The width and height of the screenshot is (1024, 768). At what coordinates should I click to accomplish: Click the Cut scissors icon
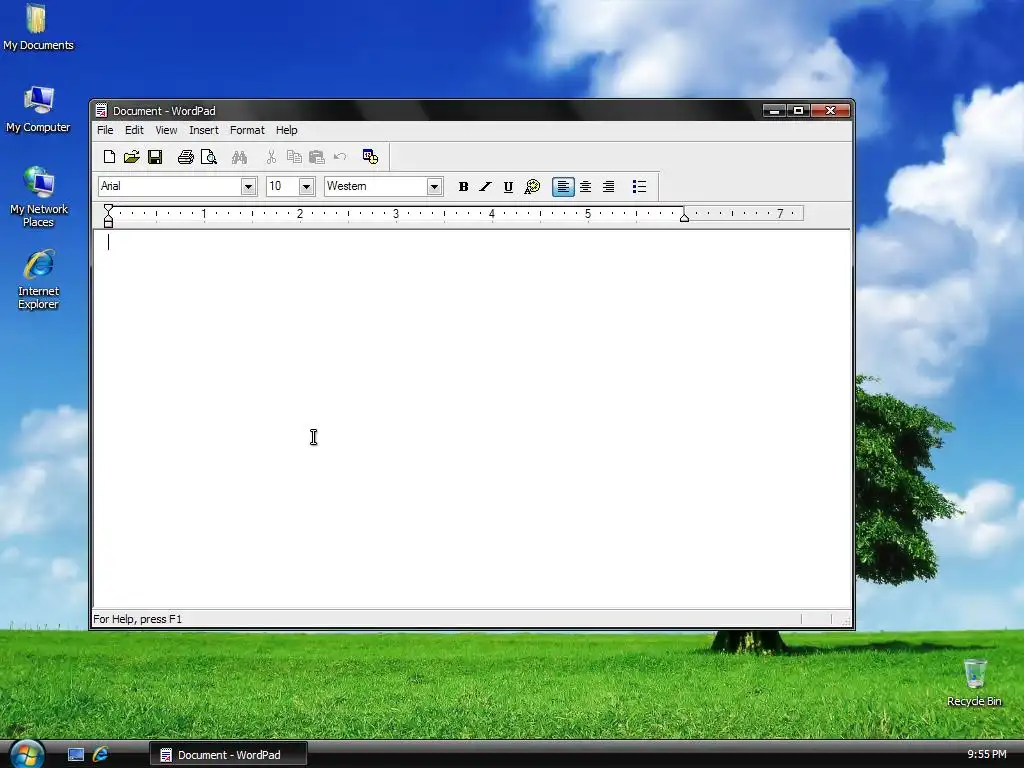(271, 157)
